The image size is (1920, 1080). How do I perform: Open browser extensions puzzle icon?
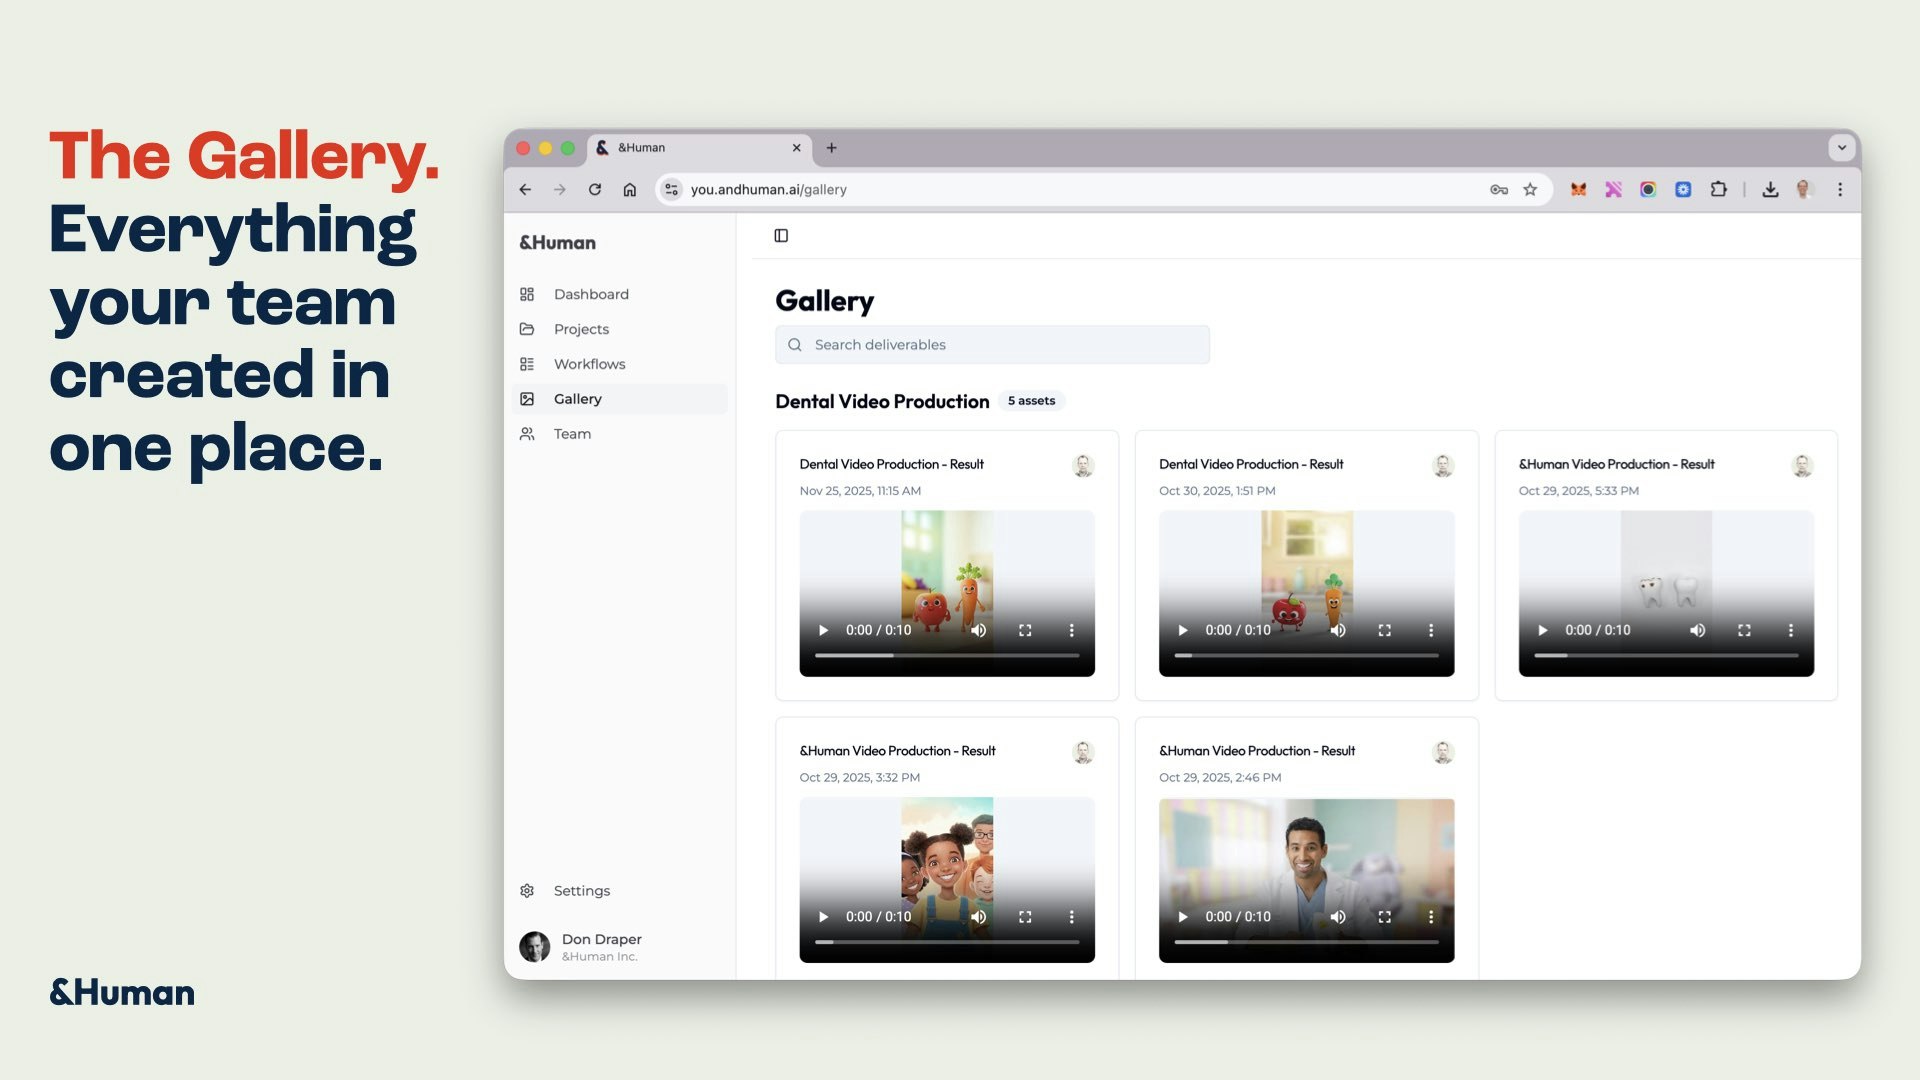(x=1718, y=190)
